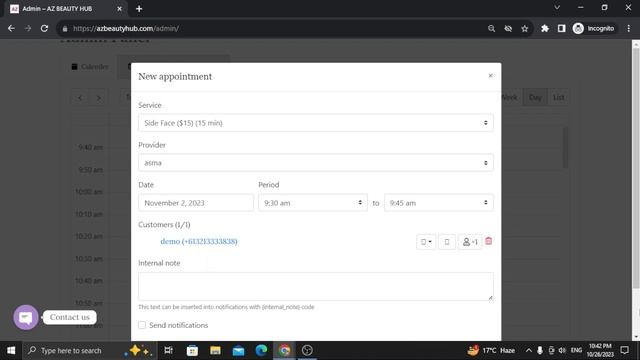Reload the page with the refresh icon
This screenshot has width=640, height=360.
[44, 29]
